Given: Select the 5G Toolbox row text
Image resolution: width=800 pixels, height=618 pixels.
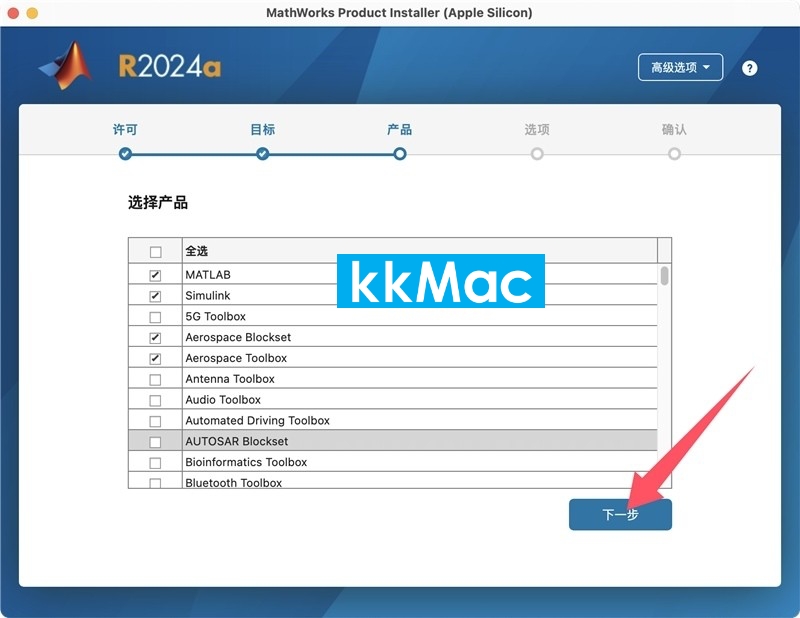Looking at the screenshot, I should tap(215, 316).
